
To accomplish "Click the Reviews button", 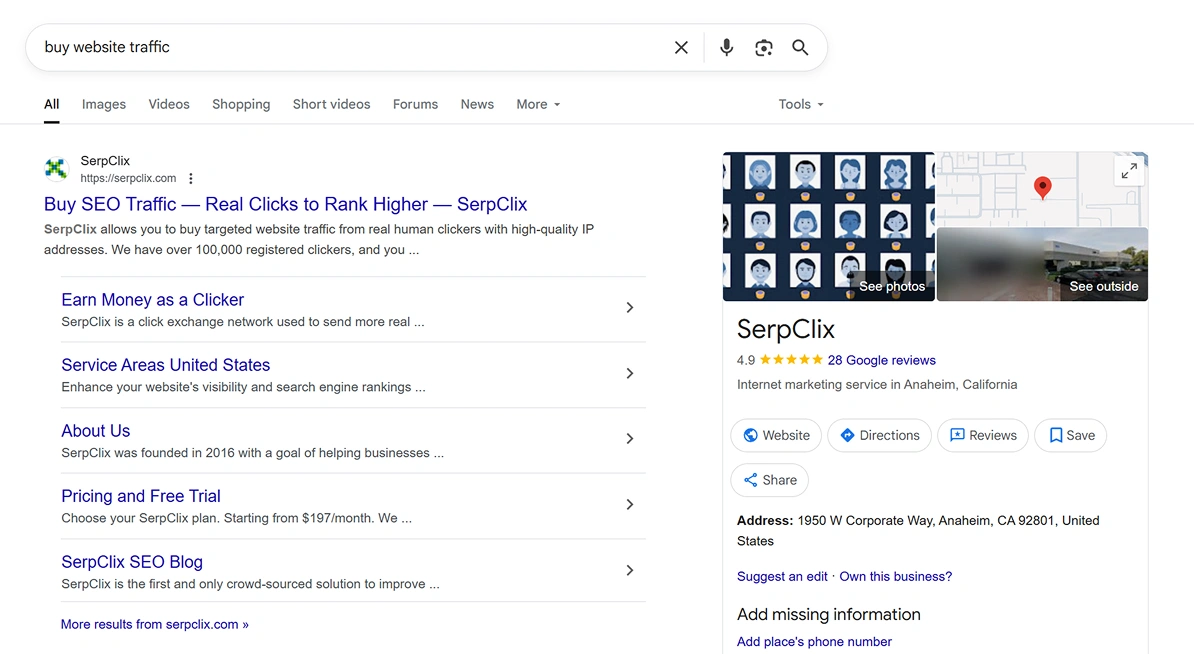I will pyautogui.click(x=983, y=435).
